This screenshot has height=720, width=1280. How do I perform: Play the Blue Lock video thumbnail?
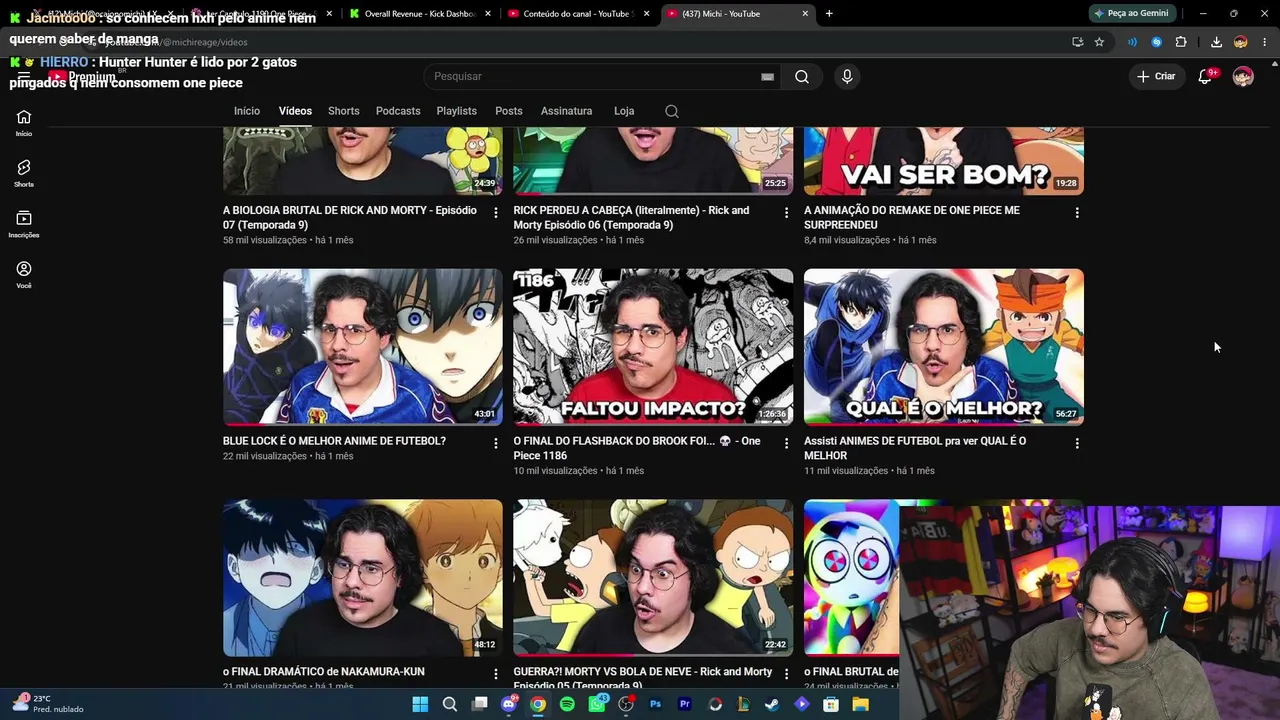(363, 347)
